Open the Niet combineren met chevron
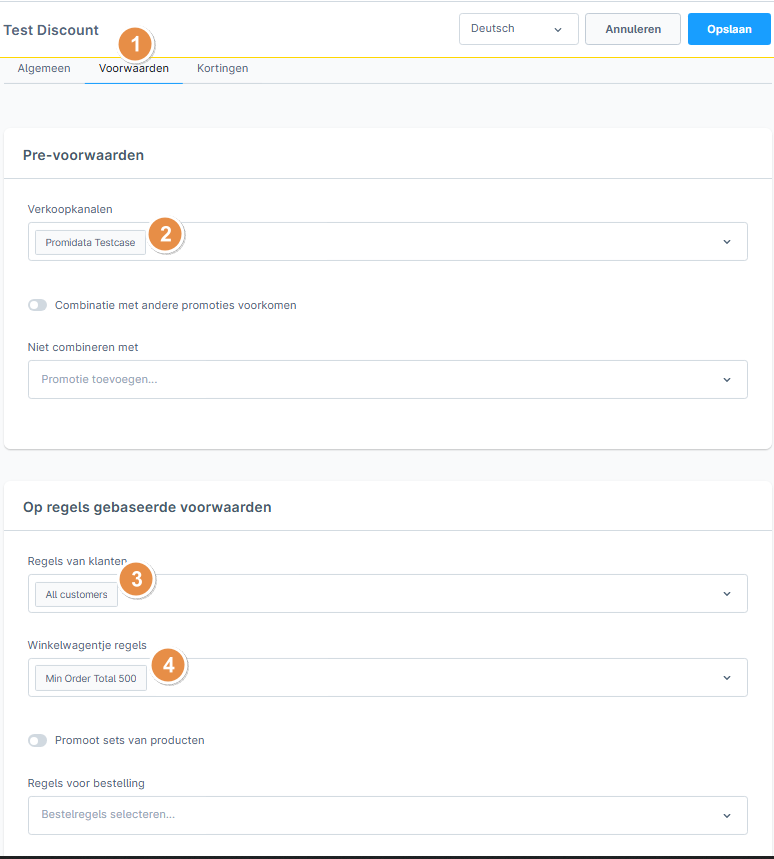Viewport: 774px width, 859px height. coord(727,380)
